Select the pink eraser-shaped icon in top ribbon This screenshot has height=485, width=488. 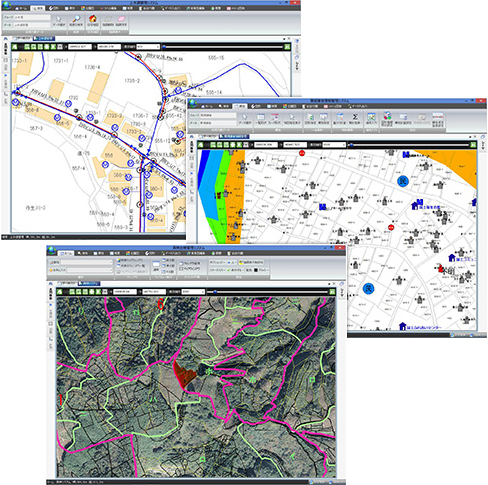(121, 19)
